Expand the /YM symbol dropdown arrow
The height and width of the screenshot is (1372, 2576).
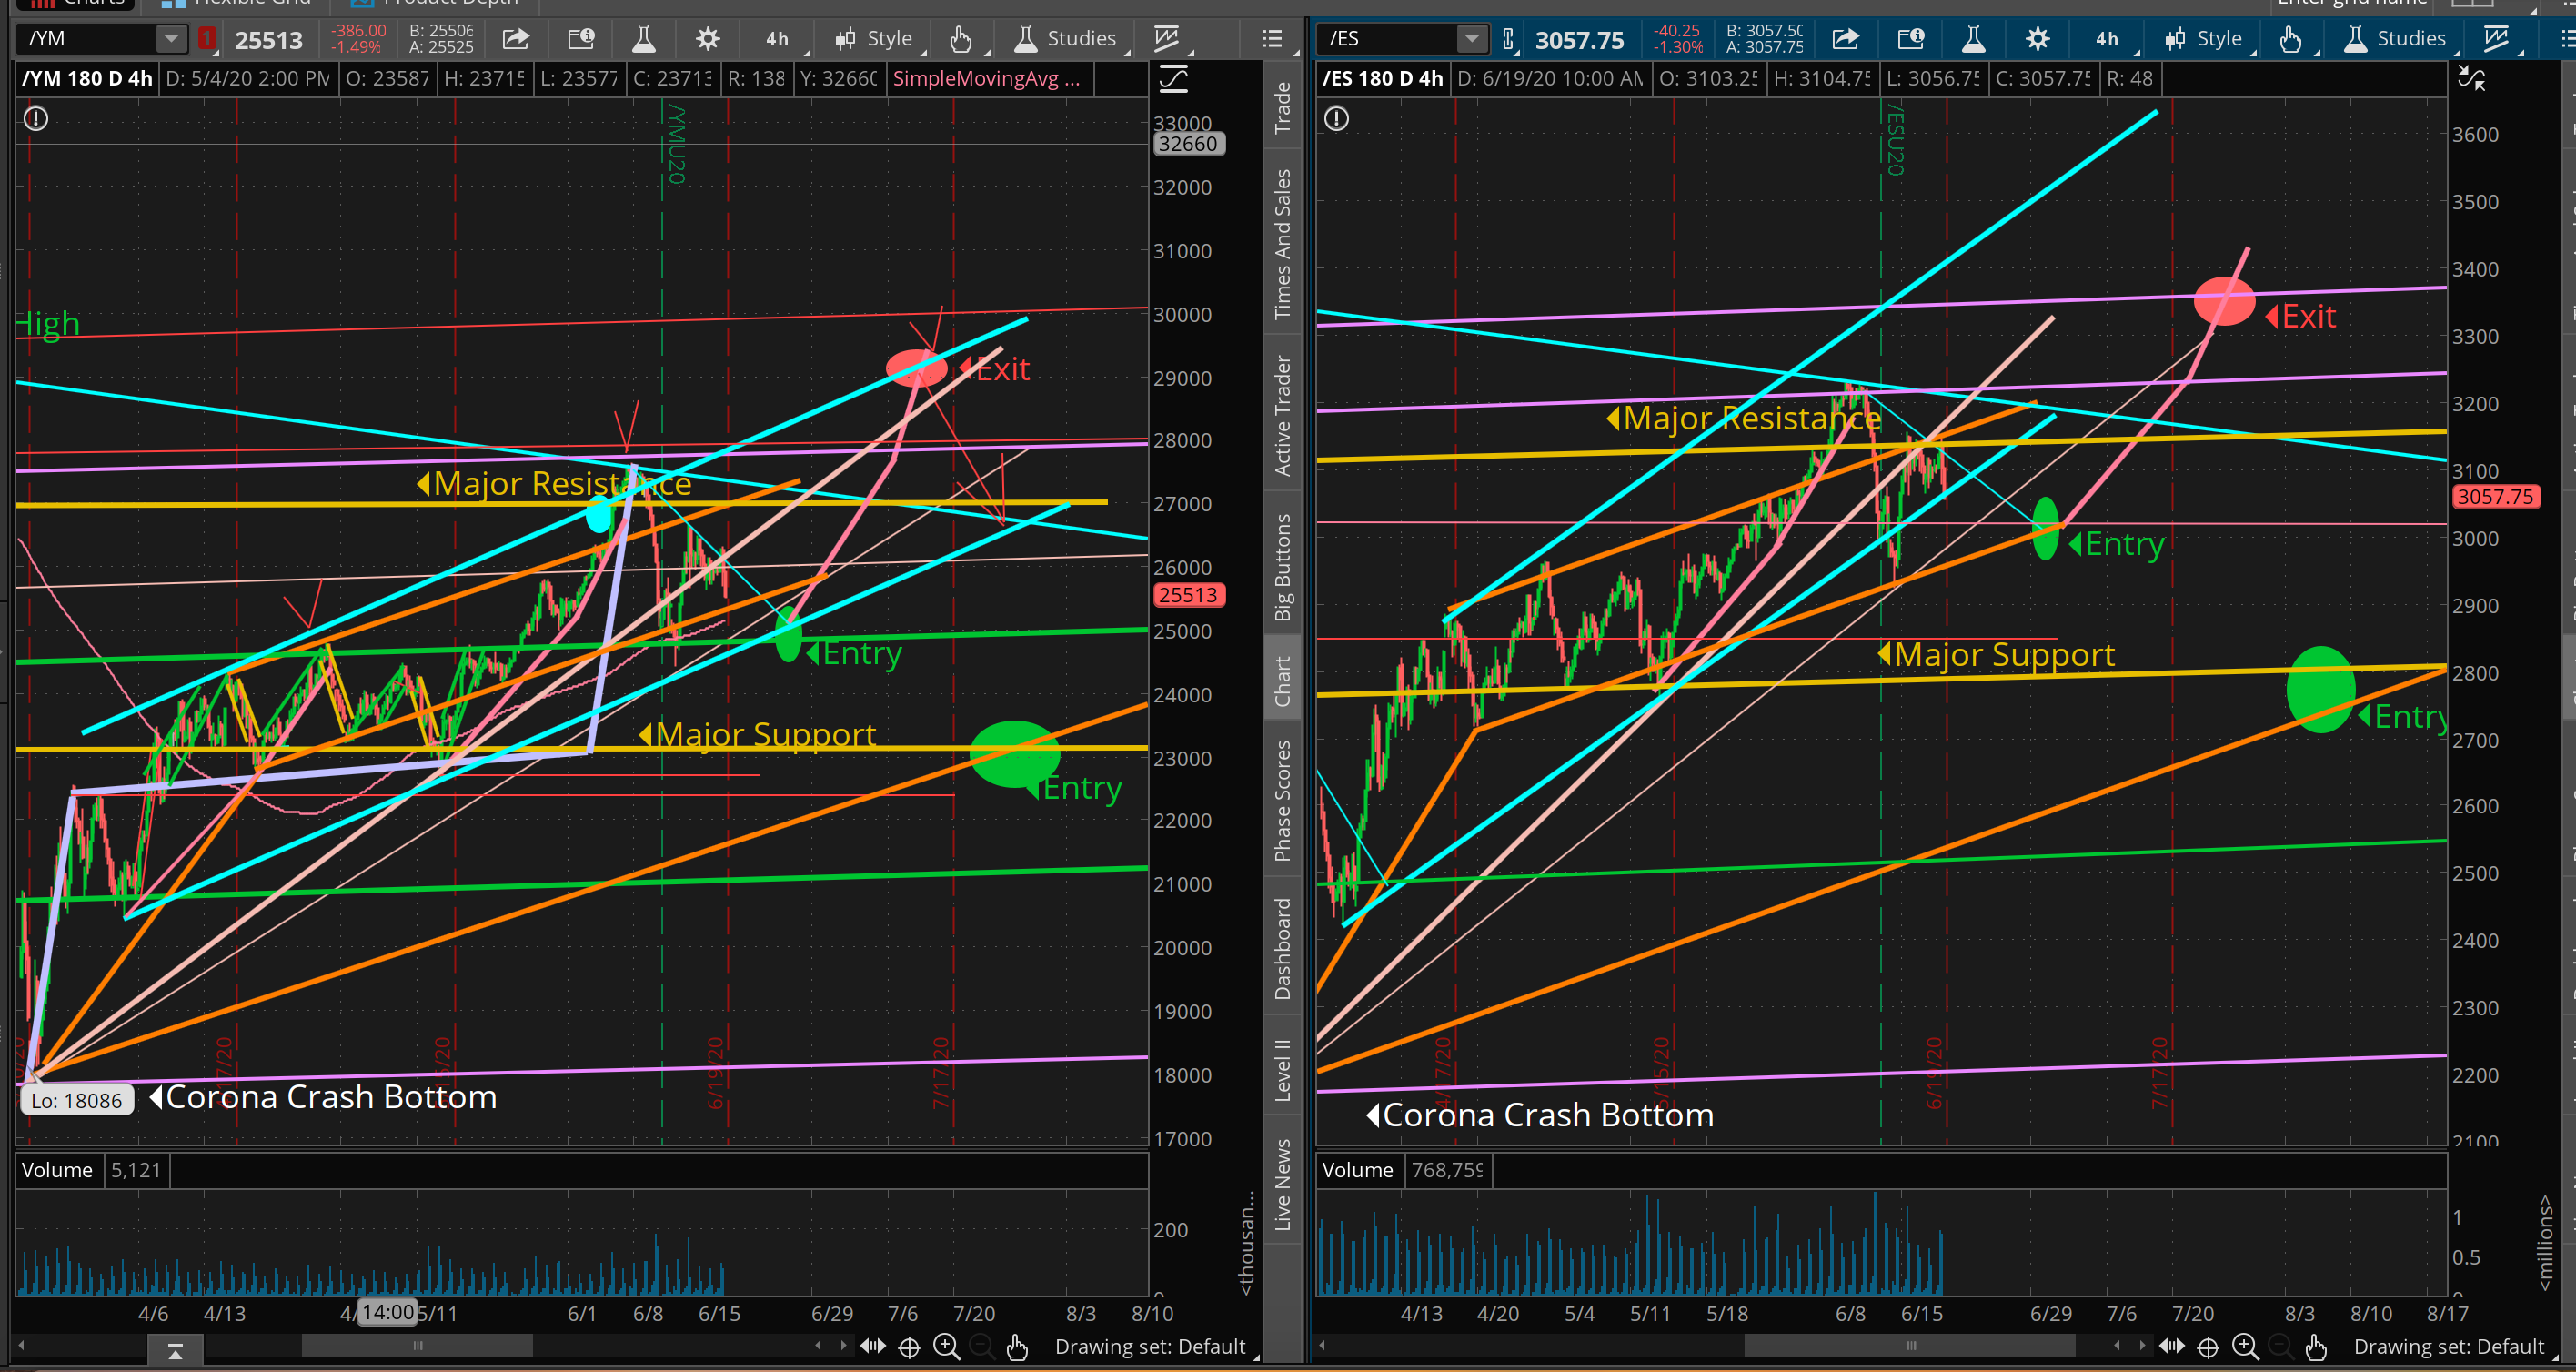click(x=171, y=39)
